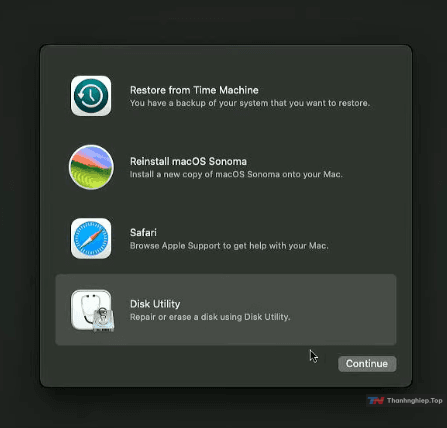This screenshot has width=447, height=428.
Task: Select the 'Safari' option title
Action: 143,232
